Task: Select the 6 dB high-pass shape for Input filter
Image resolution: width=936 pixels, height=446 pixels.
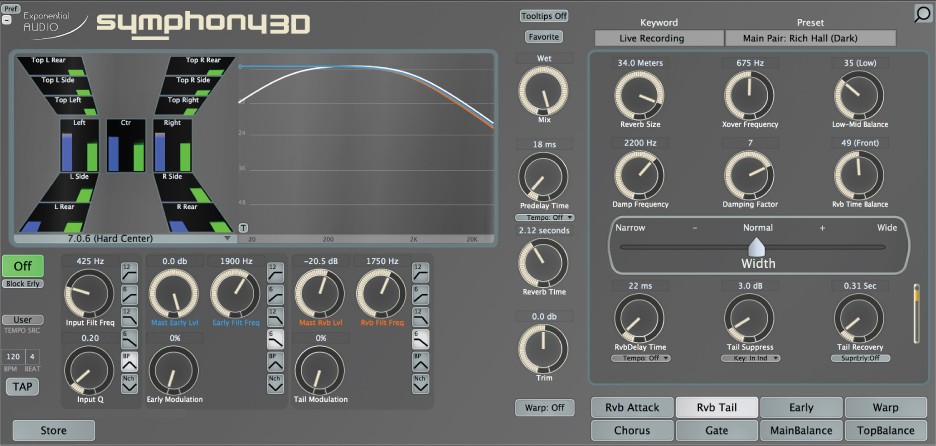Action: point(130,294)
